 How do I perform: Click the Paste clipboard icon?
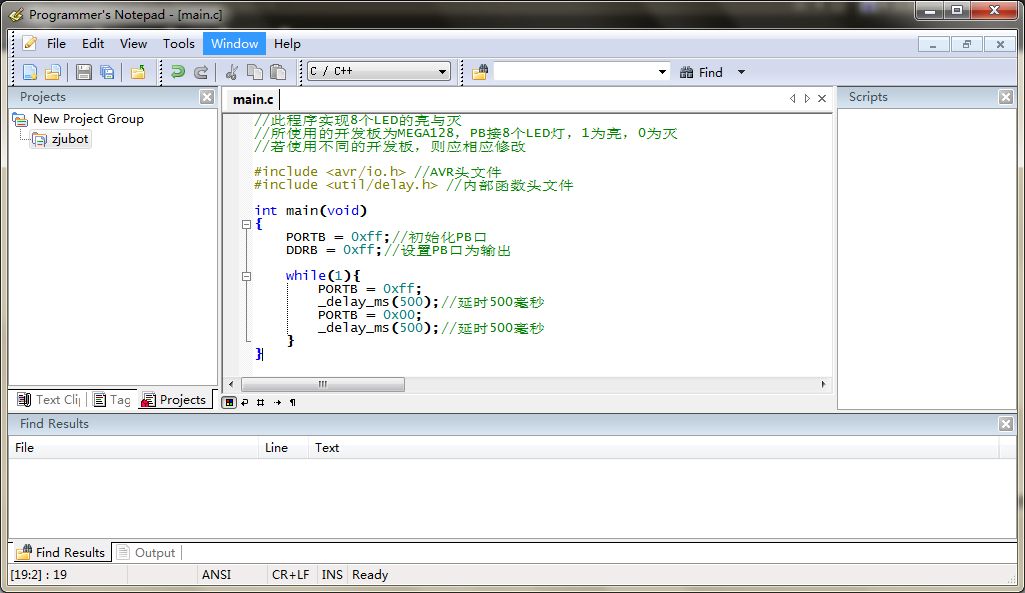point(278,72)
